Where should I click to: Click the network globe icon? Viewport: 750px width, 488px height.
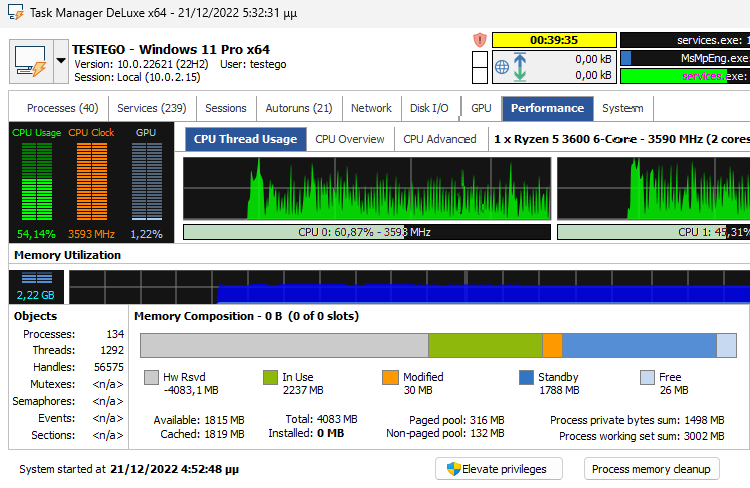(502, 67)
